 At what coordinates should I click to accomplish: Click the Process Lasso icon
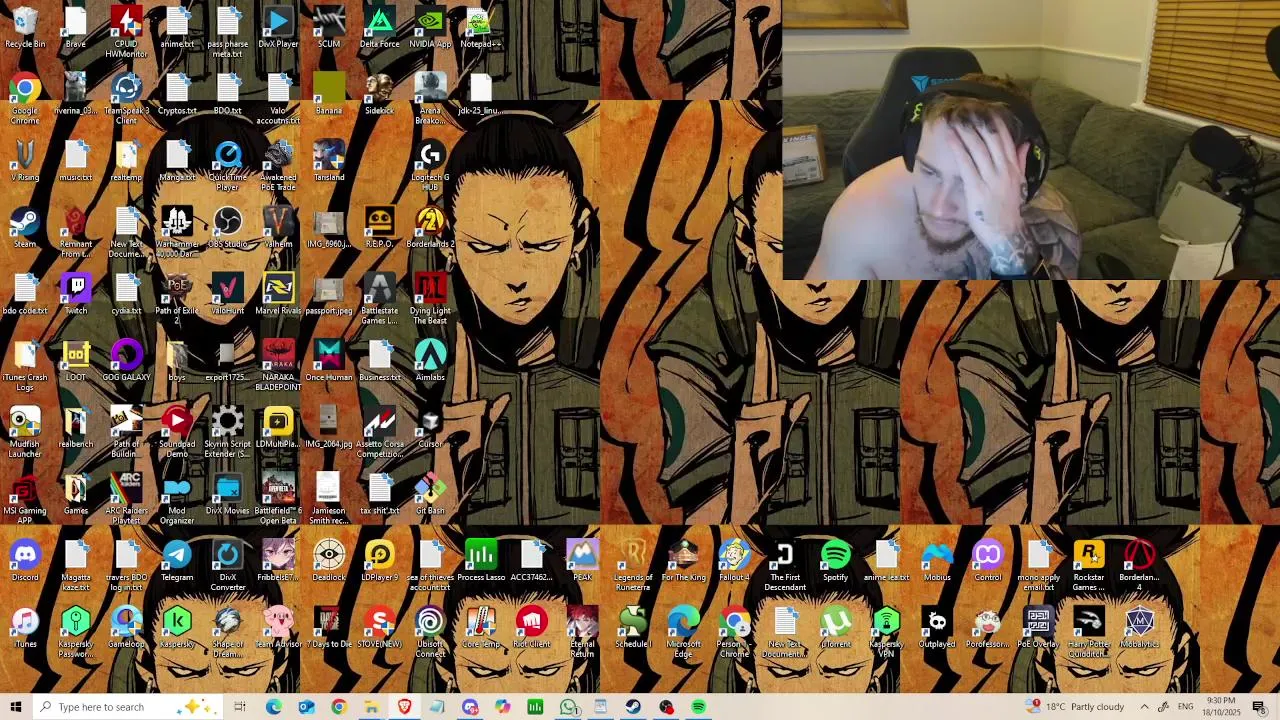[x=480, y=561]
